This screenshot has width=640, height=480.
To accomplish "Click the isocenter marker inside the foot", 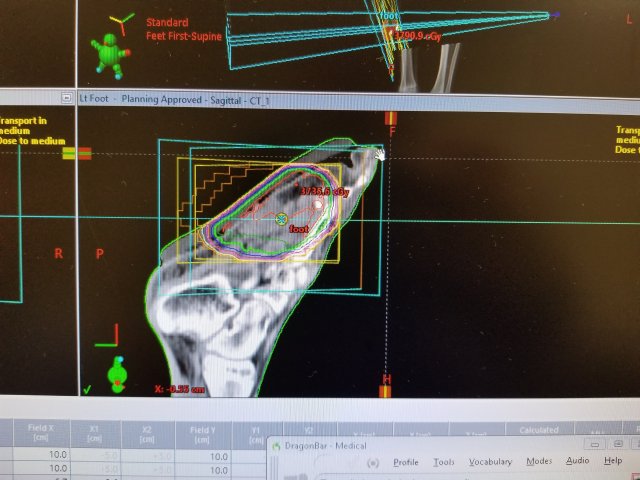I will tap(282, 218).
